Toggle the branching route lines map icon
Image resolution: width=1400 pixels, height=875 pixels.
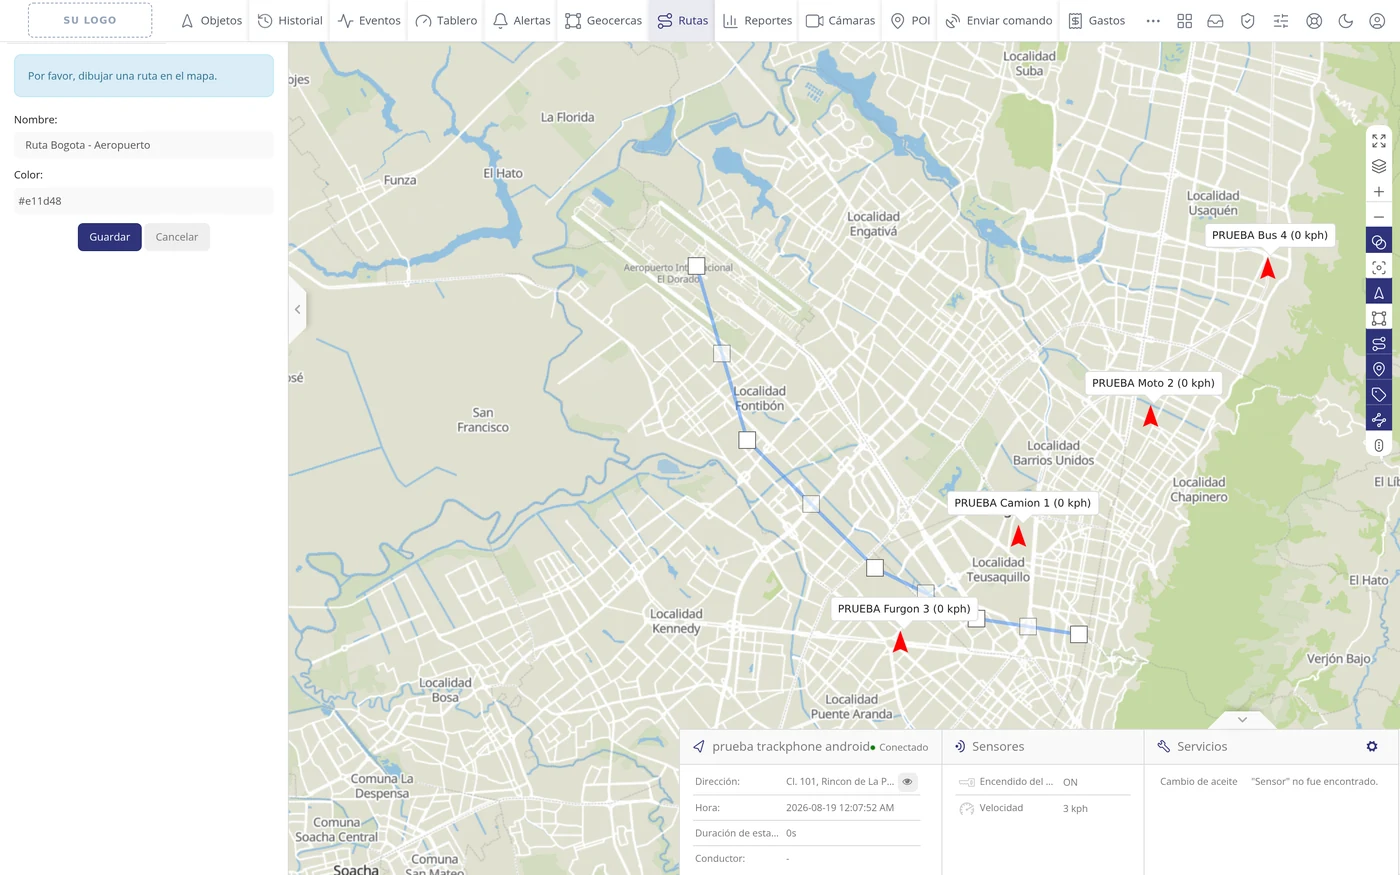(1379, 420)
